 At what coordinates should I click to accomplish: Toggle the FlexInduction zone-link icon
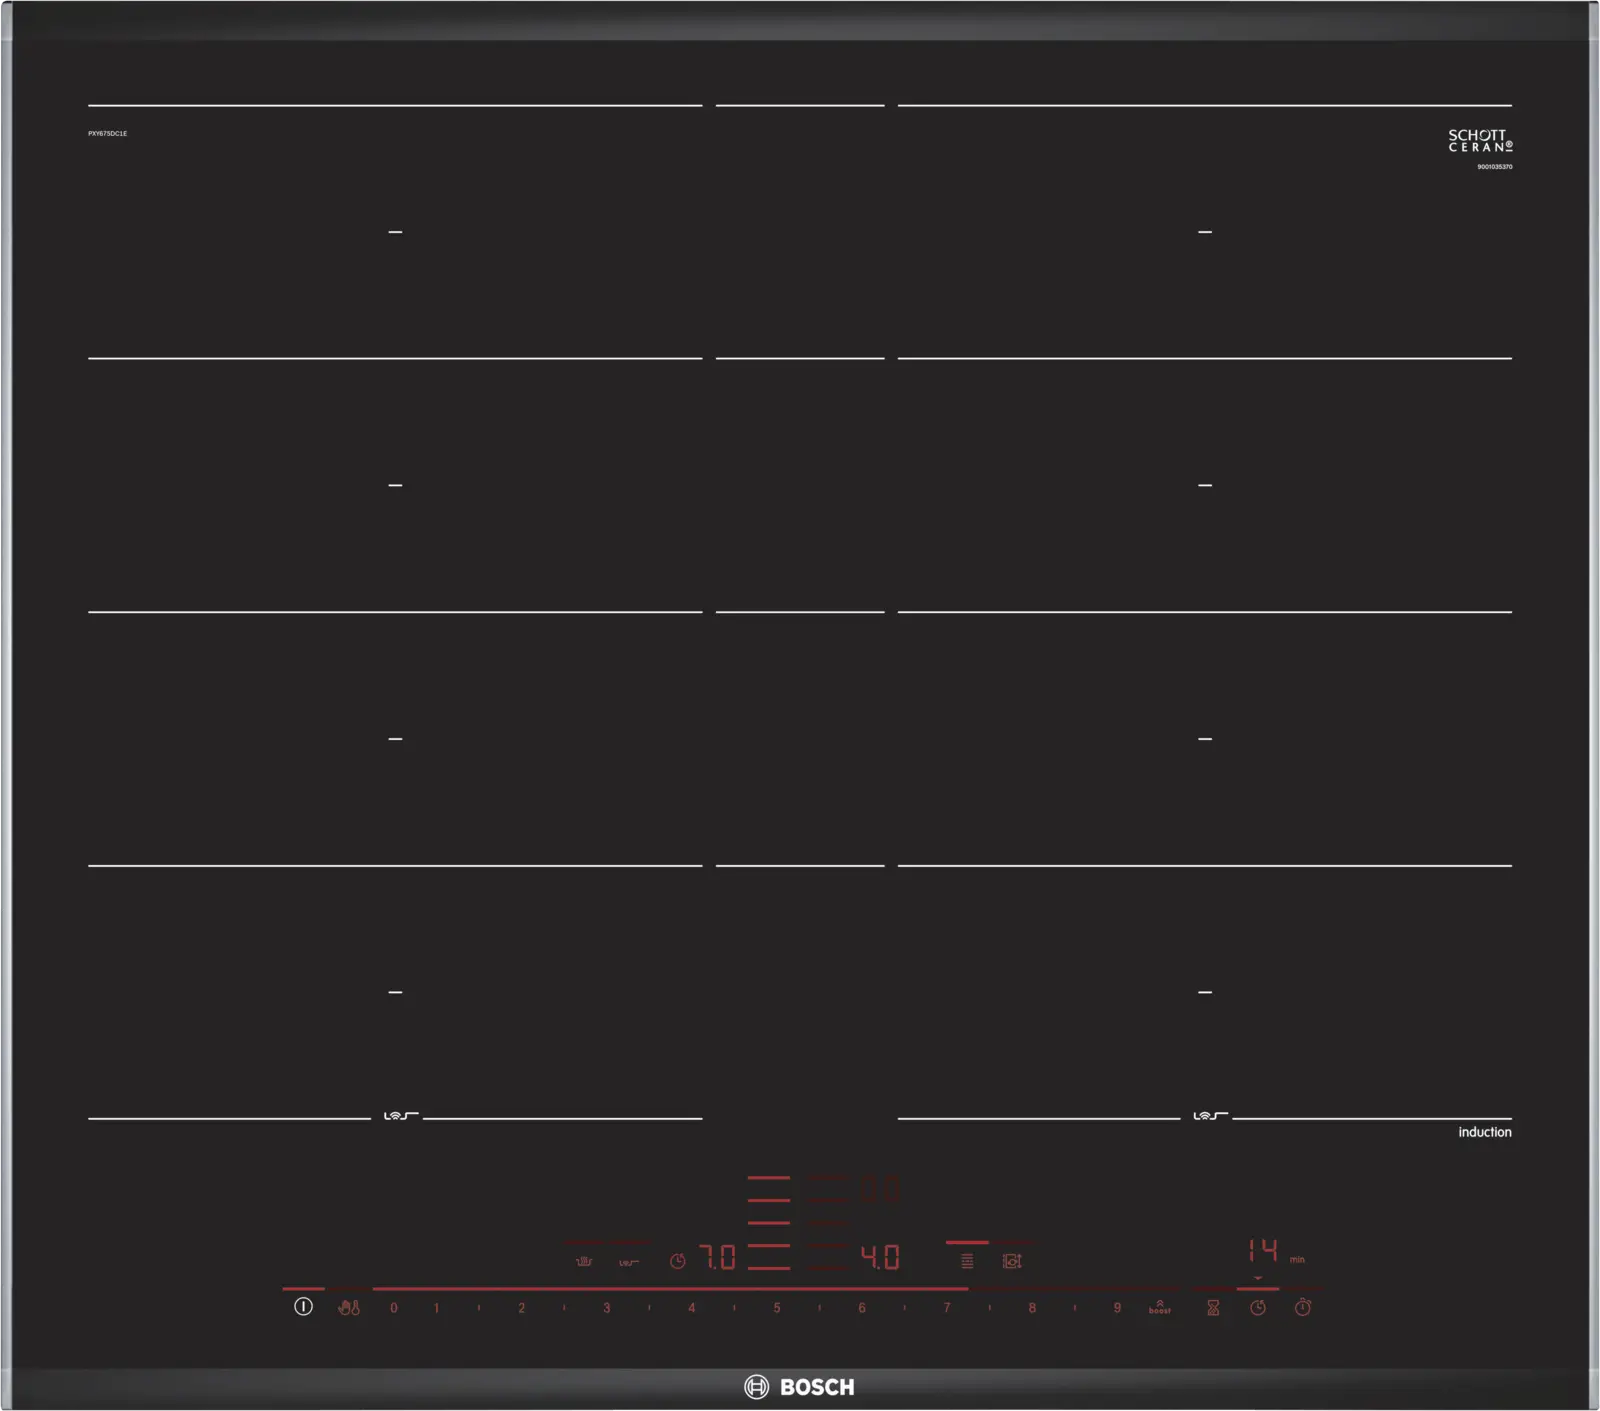click(x=967, y=1261)
